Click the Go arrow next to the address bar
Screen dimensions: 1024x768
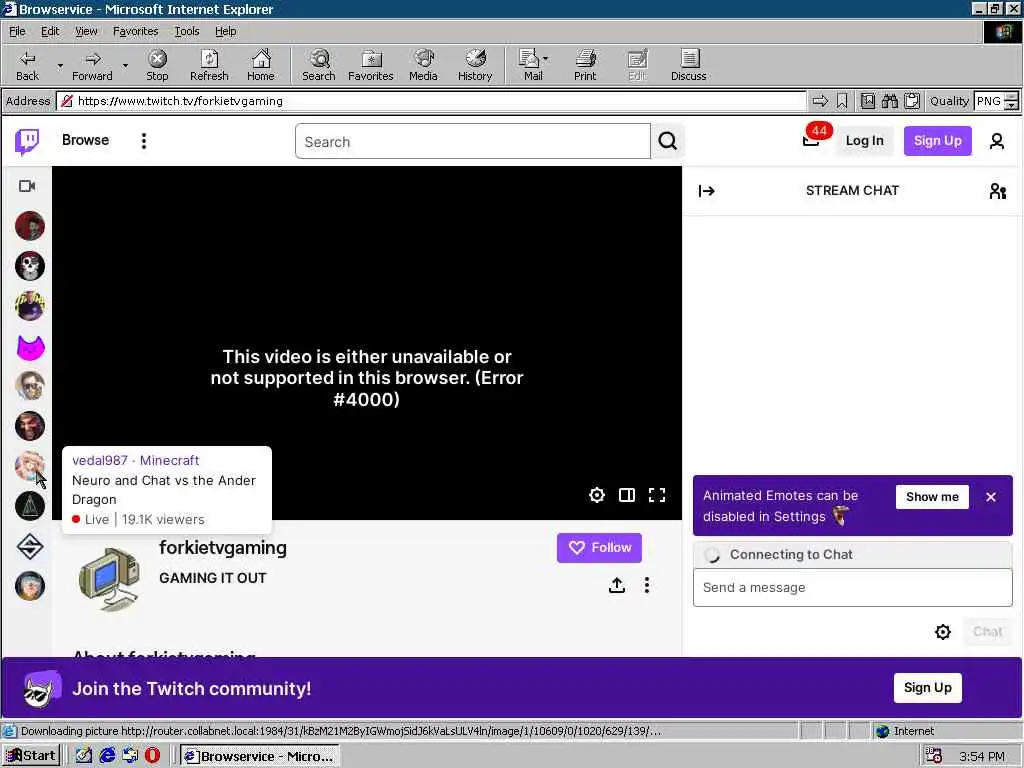[820, 101]
